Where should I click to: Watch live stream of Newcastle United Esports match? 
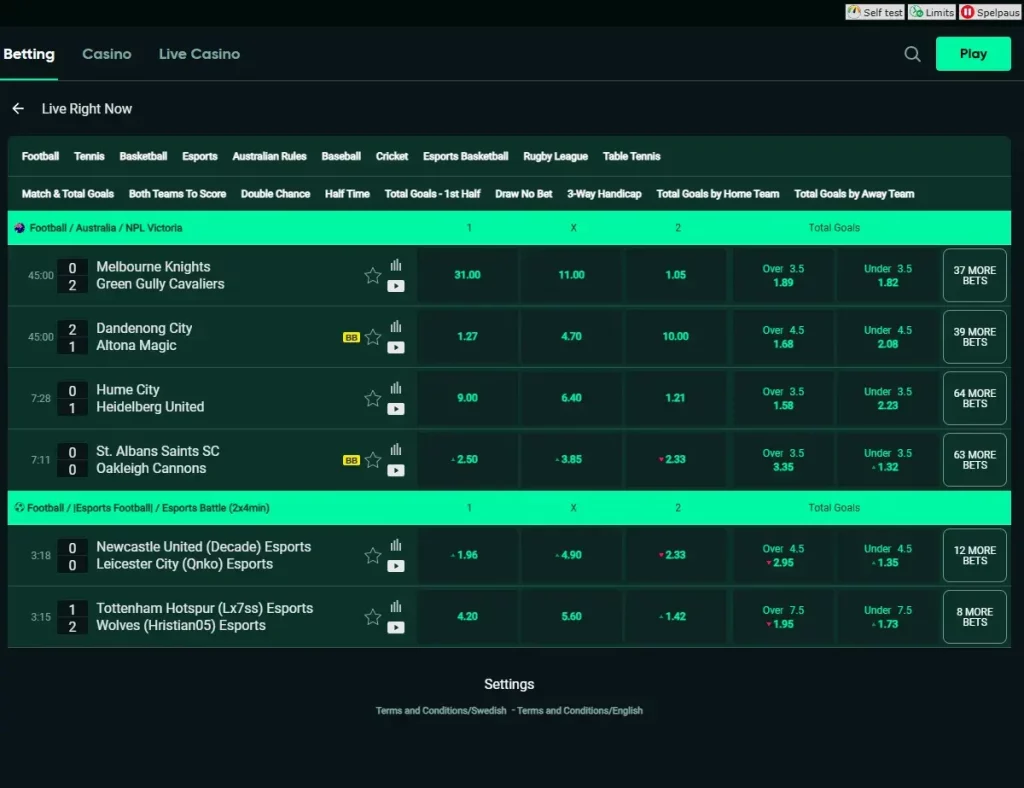click(x=396, y=566)
